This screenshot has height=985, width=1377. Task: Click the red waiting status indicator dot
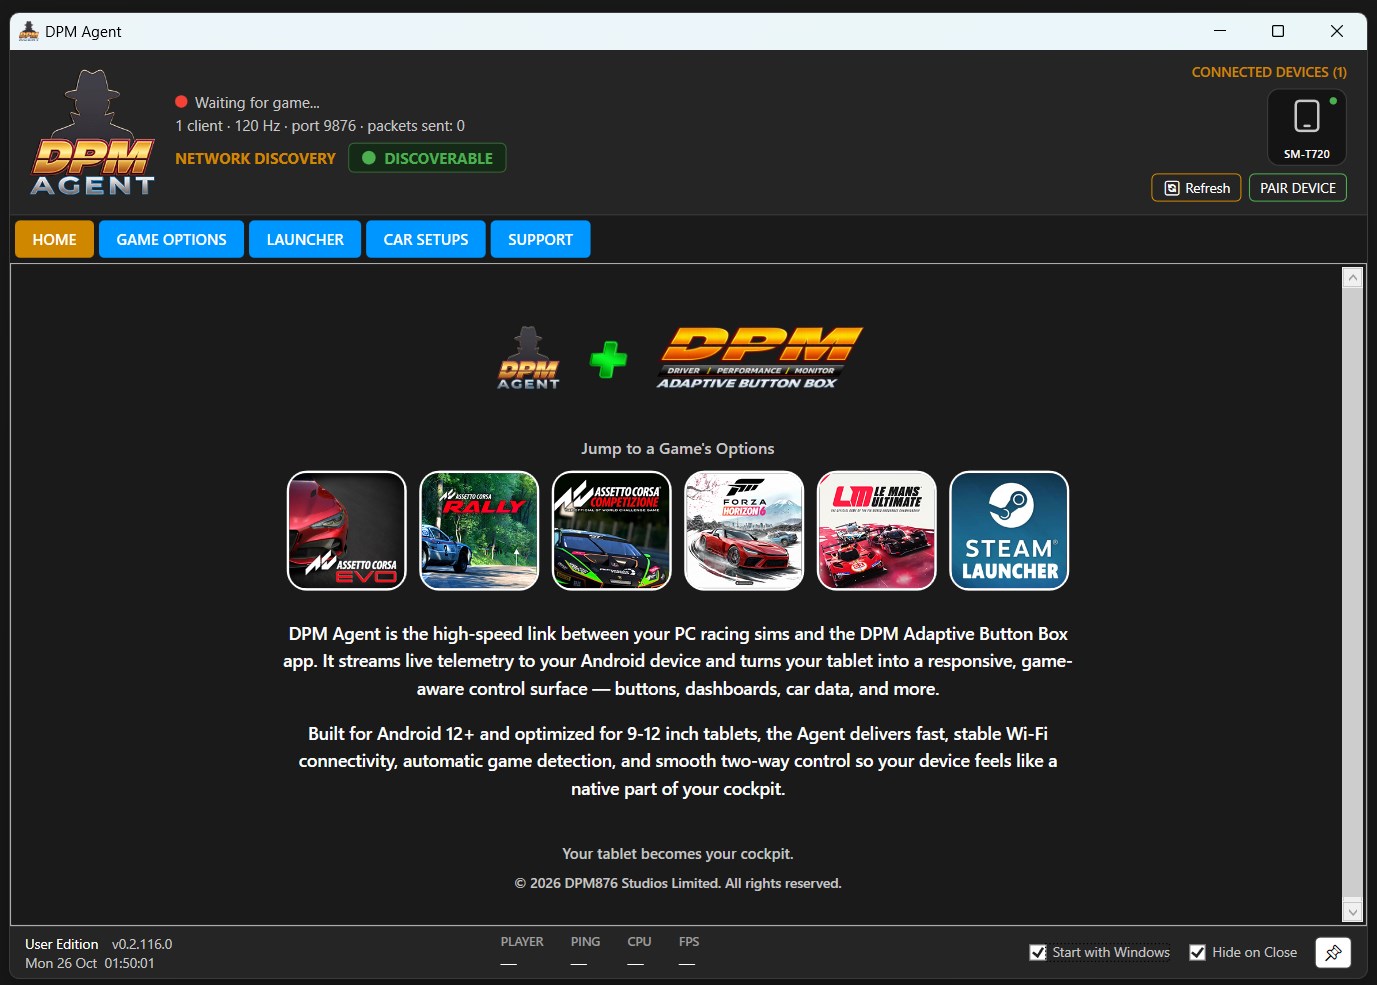181,102
